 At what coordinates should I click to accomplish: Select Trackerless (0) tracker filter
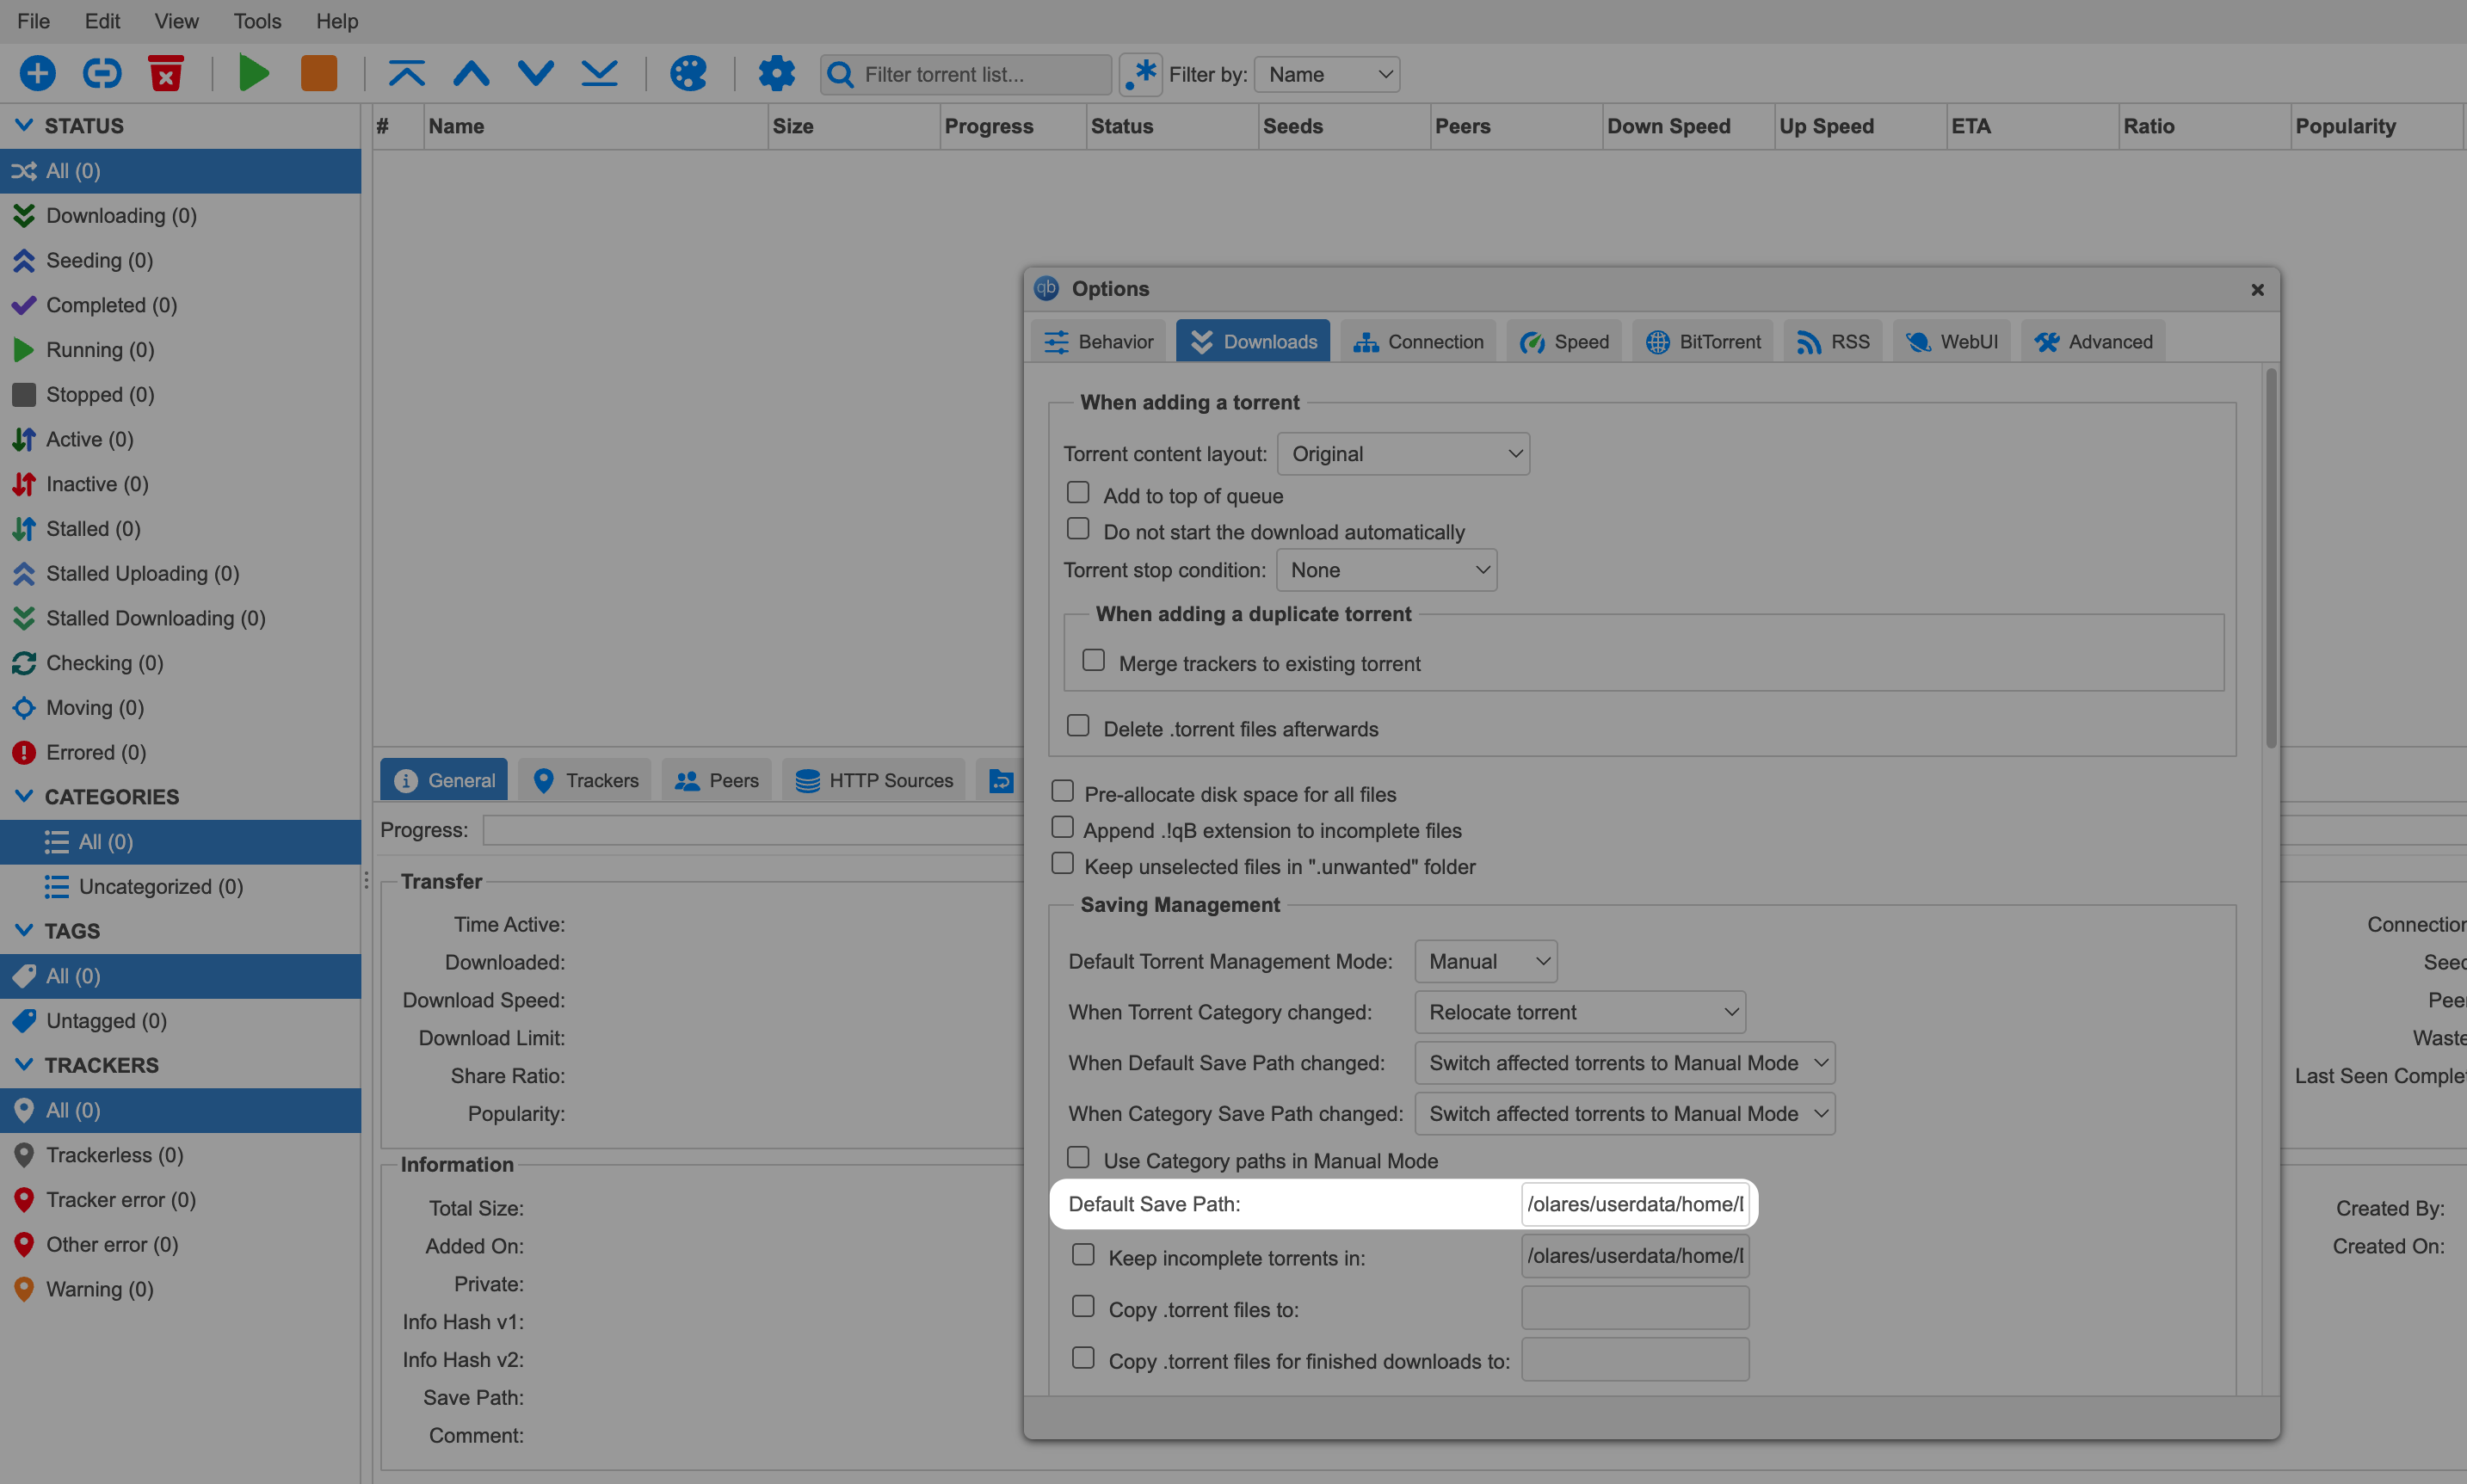click(x=180, y=1155)
